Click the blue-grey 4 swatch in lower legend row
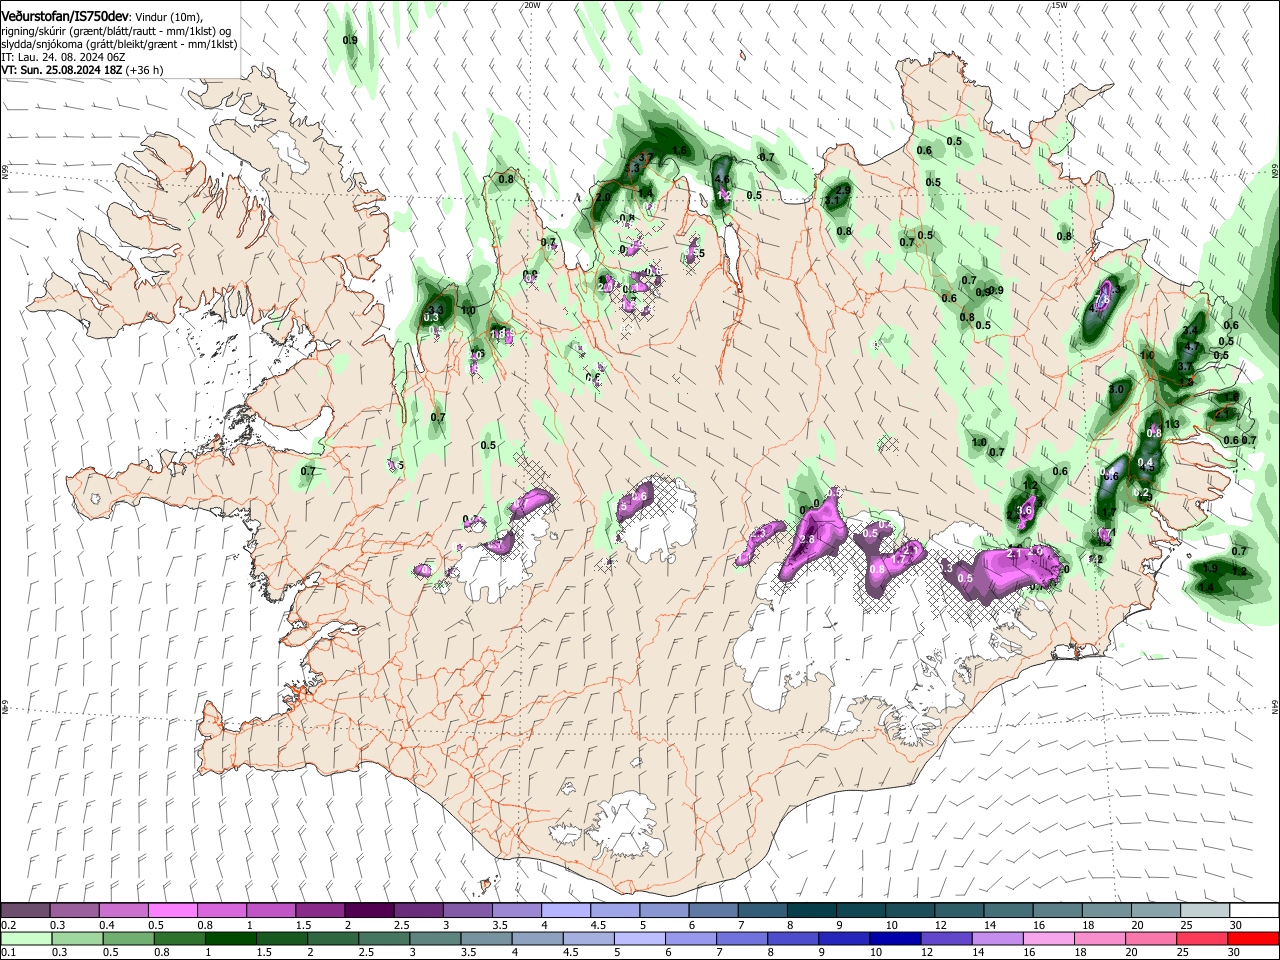The image size is (1280, 960). [x=536, y=938]
